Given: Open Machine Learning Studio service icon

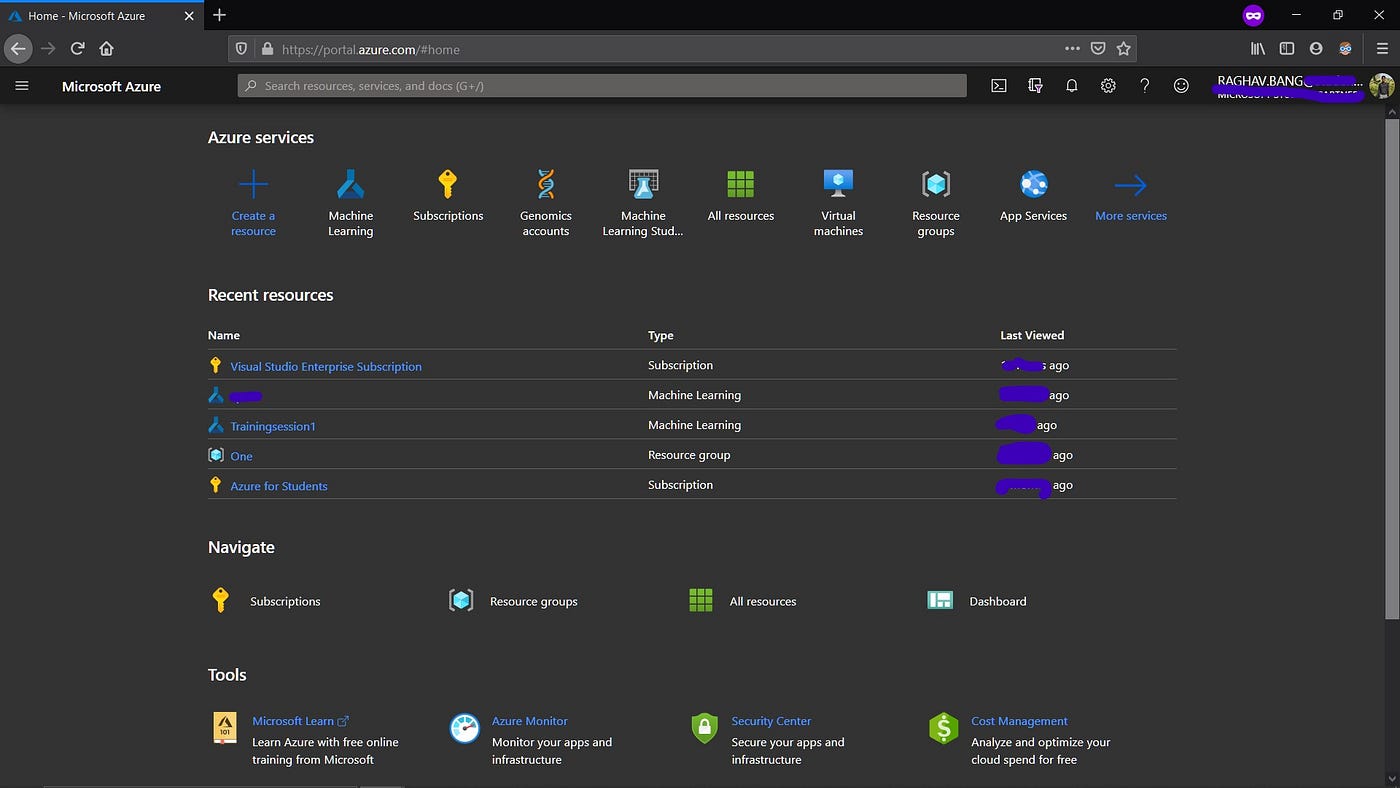Looking at the screenshot, I should pyautogui.click(x=643, y=185).
